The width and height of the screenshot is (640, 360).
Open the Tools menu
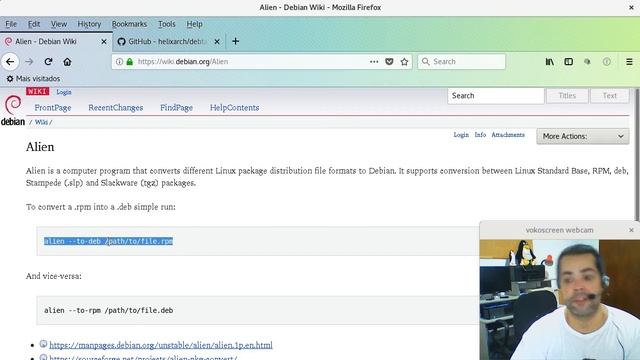pyautogui.click(x=167, y=24)
